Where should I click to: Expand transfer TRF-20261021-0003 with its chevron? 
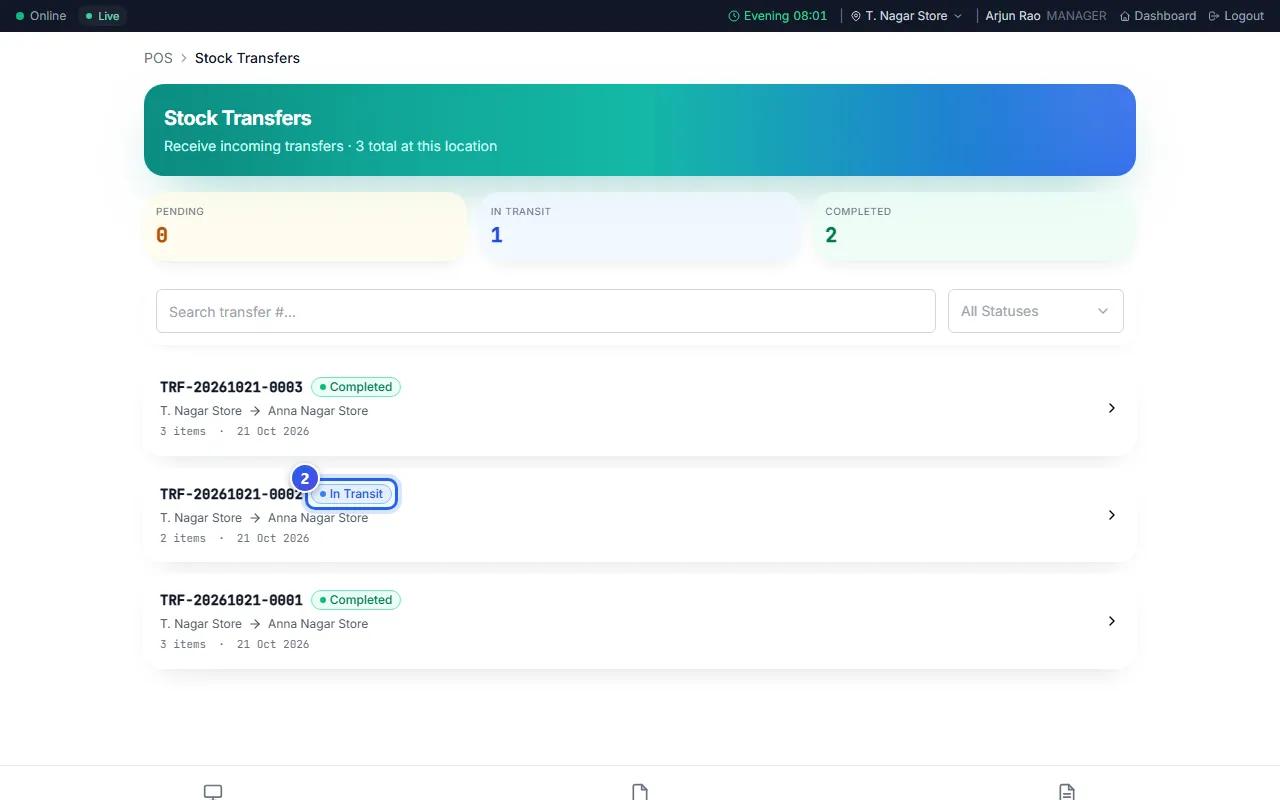pos(1112,408)
